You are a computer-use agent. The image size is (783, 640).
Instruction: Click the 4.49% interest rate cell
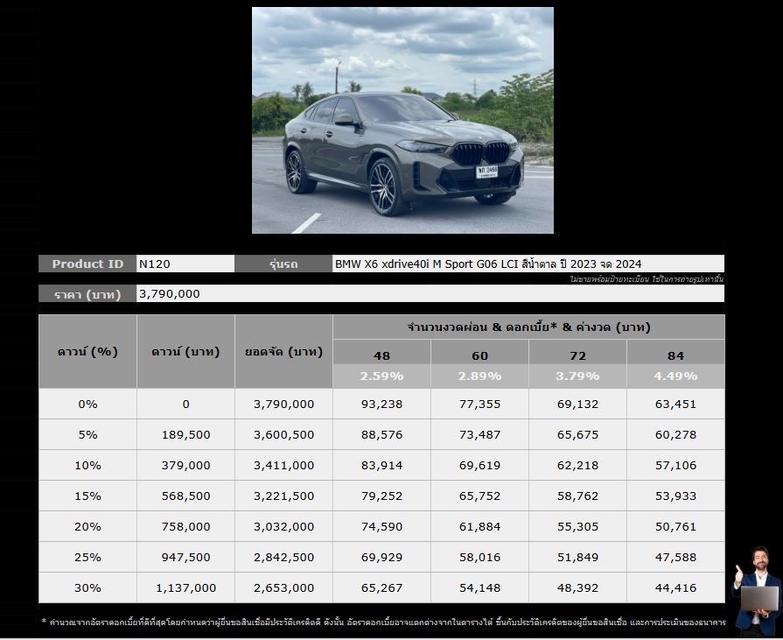pyautogui.click(x=676, y=376)
